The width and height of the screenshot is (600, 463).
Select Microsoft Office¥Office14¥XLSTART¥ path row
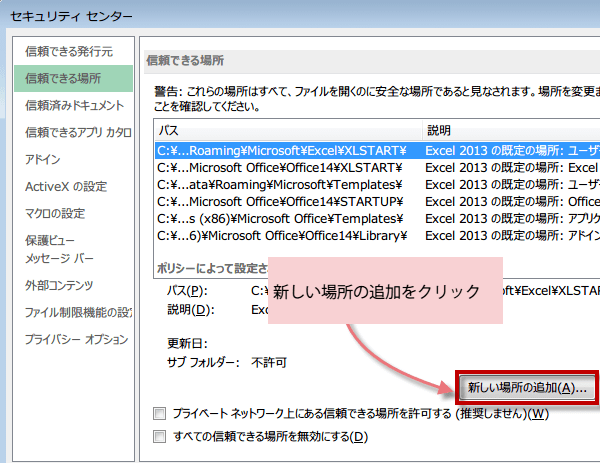[x=377, y=168]
